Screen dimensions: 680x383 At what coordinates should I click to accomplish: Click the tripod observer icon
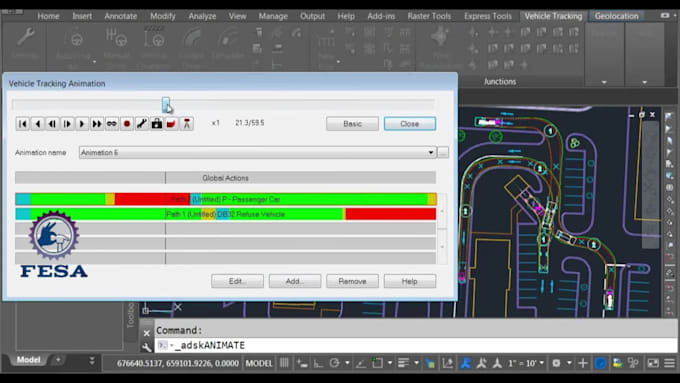click(186, 124)
